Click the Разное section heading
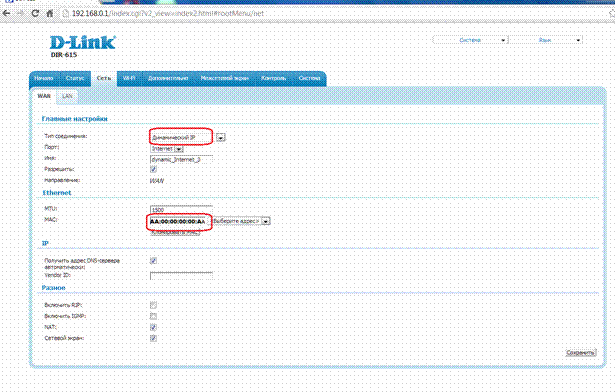 54,288
